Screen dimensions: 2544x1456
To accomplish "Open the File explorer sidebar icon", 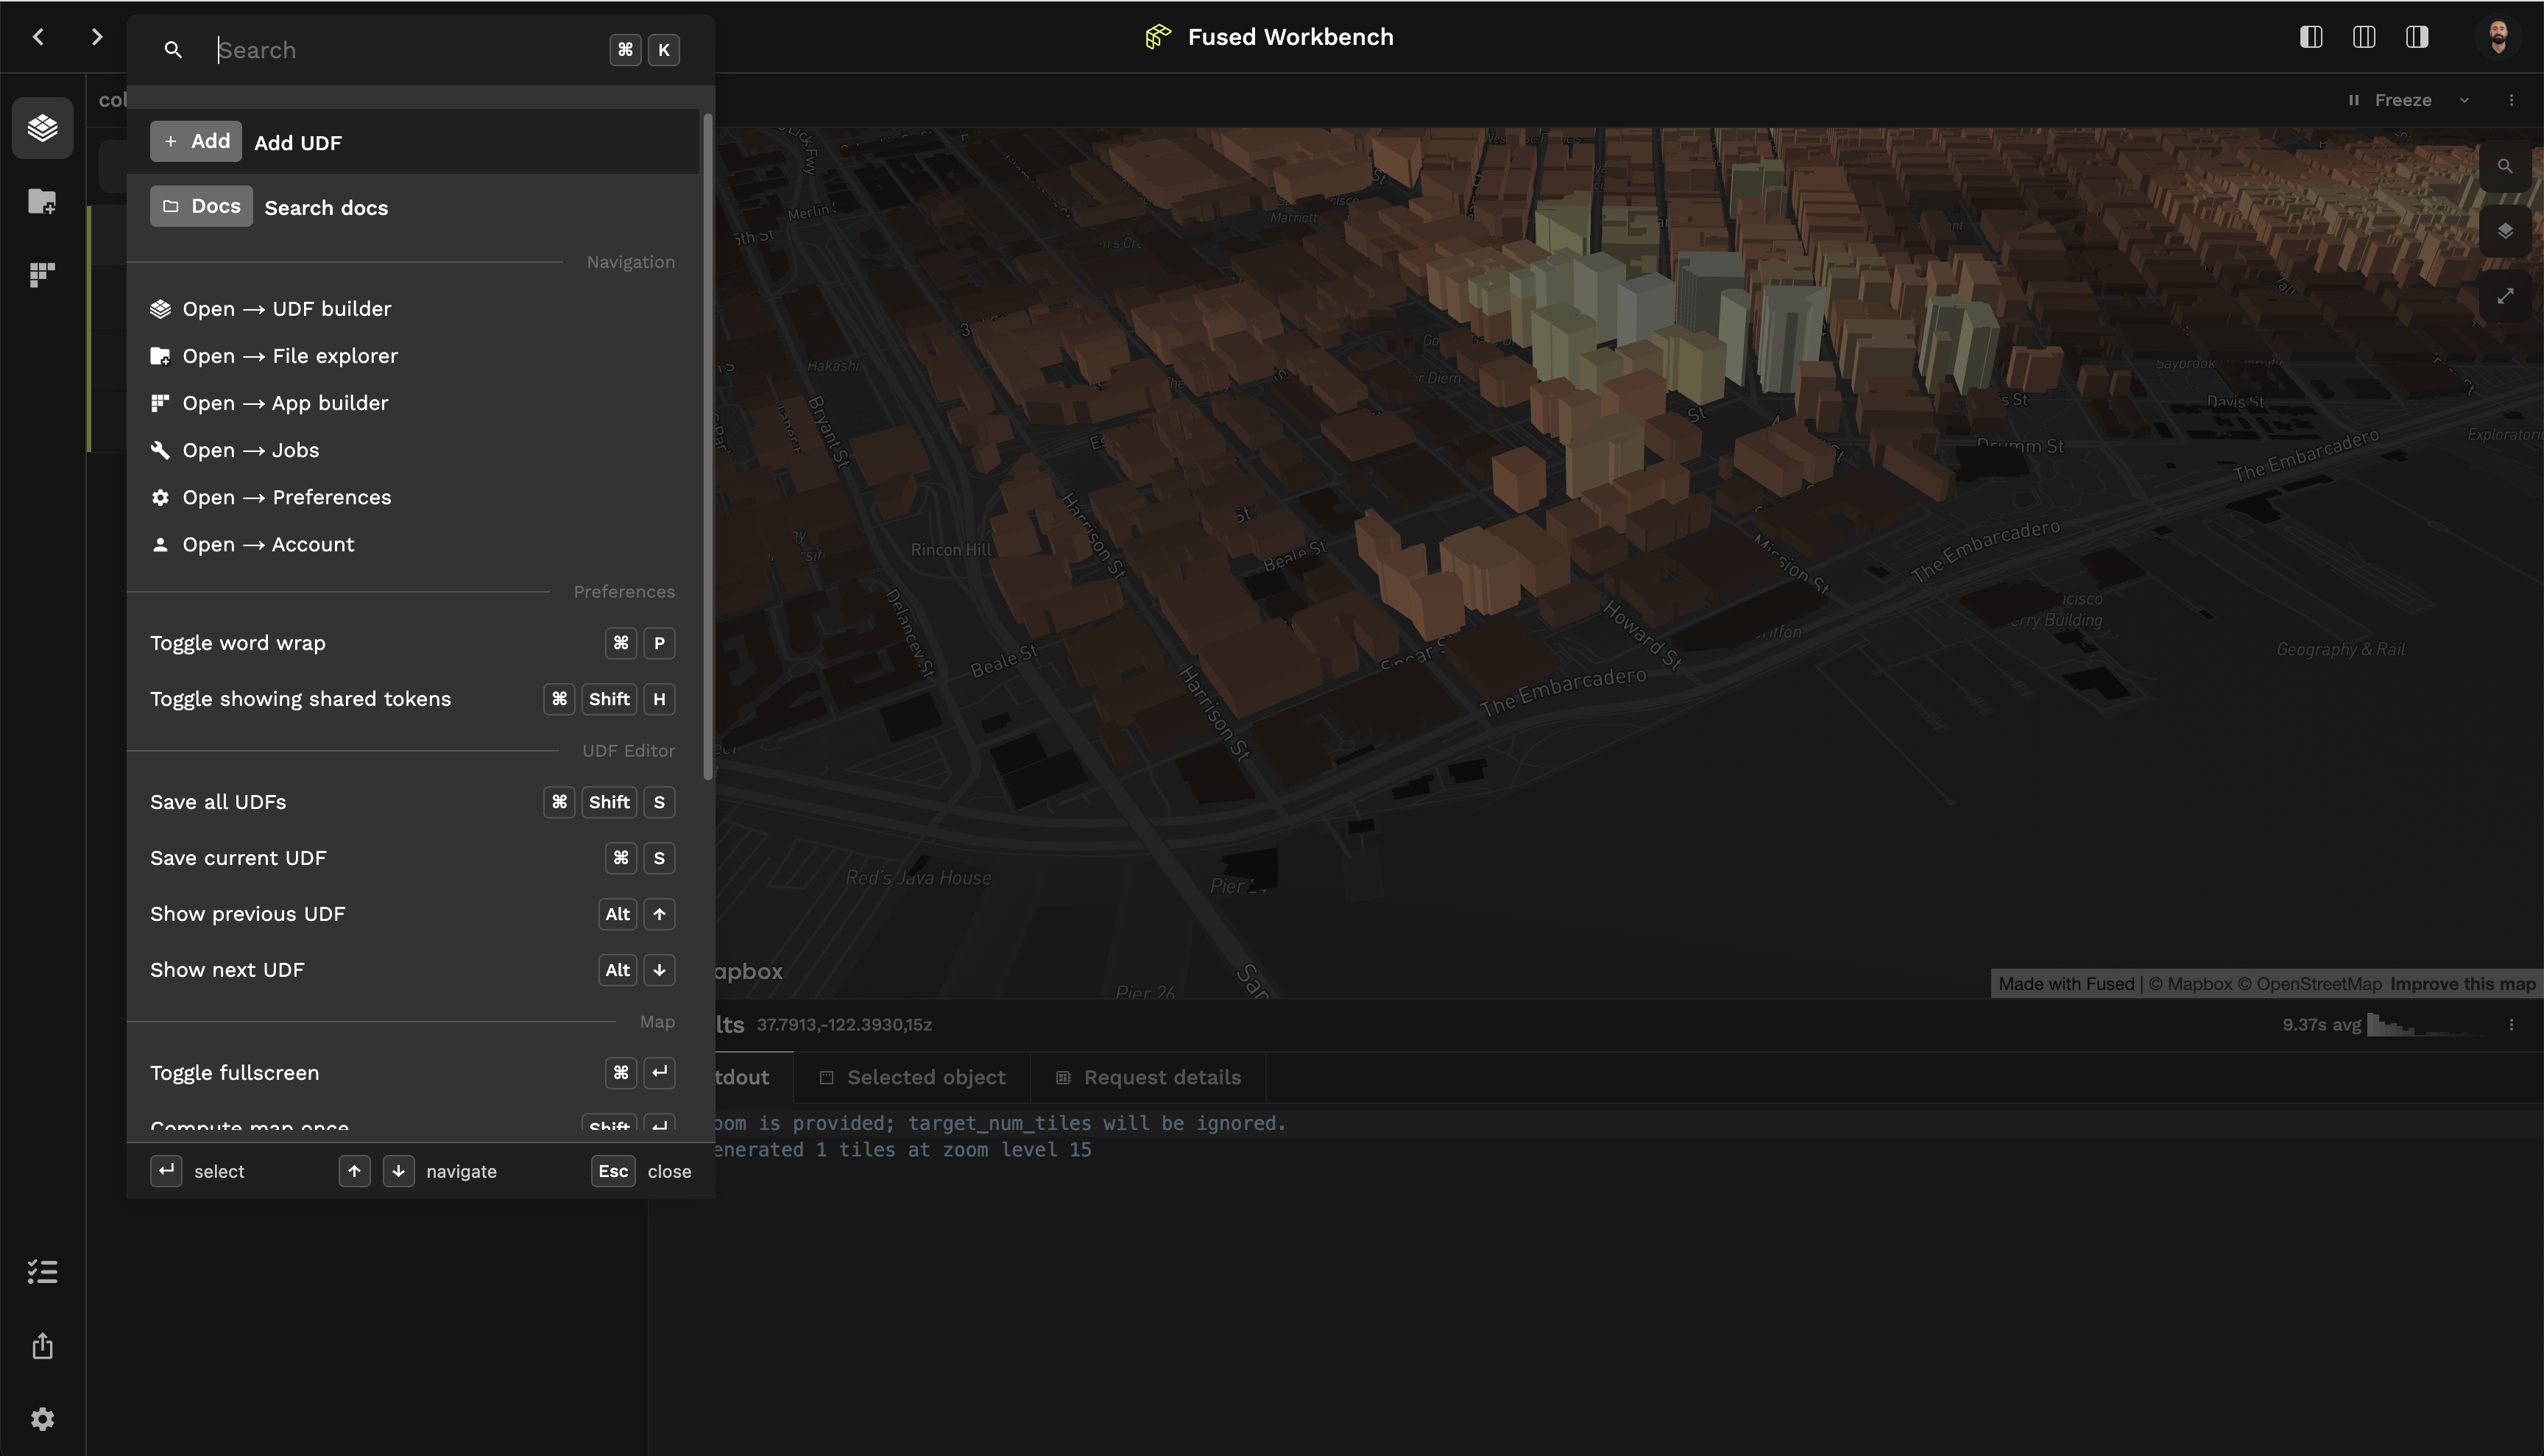I will pyautogui.click(x=42, y=201).
